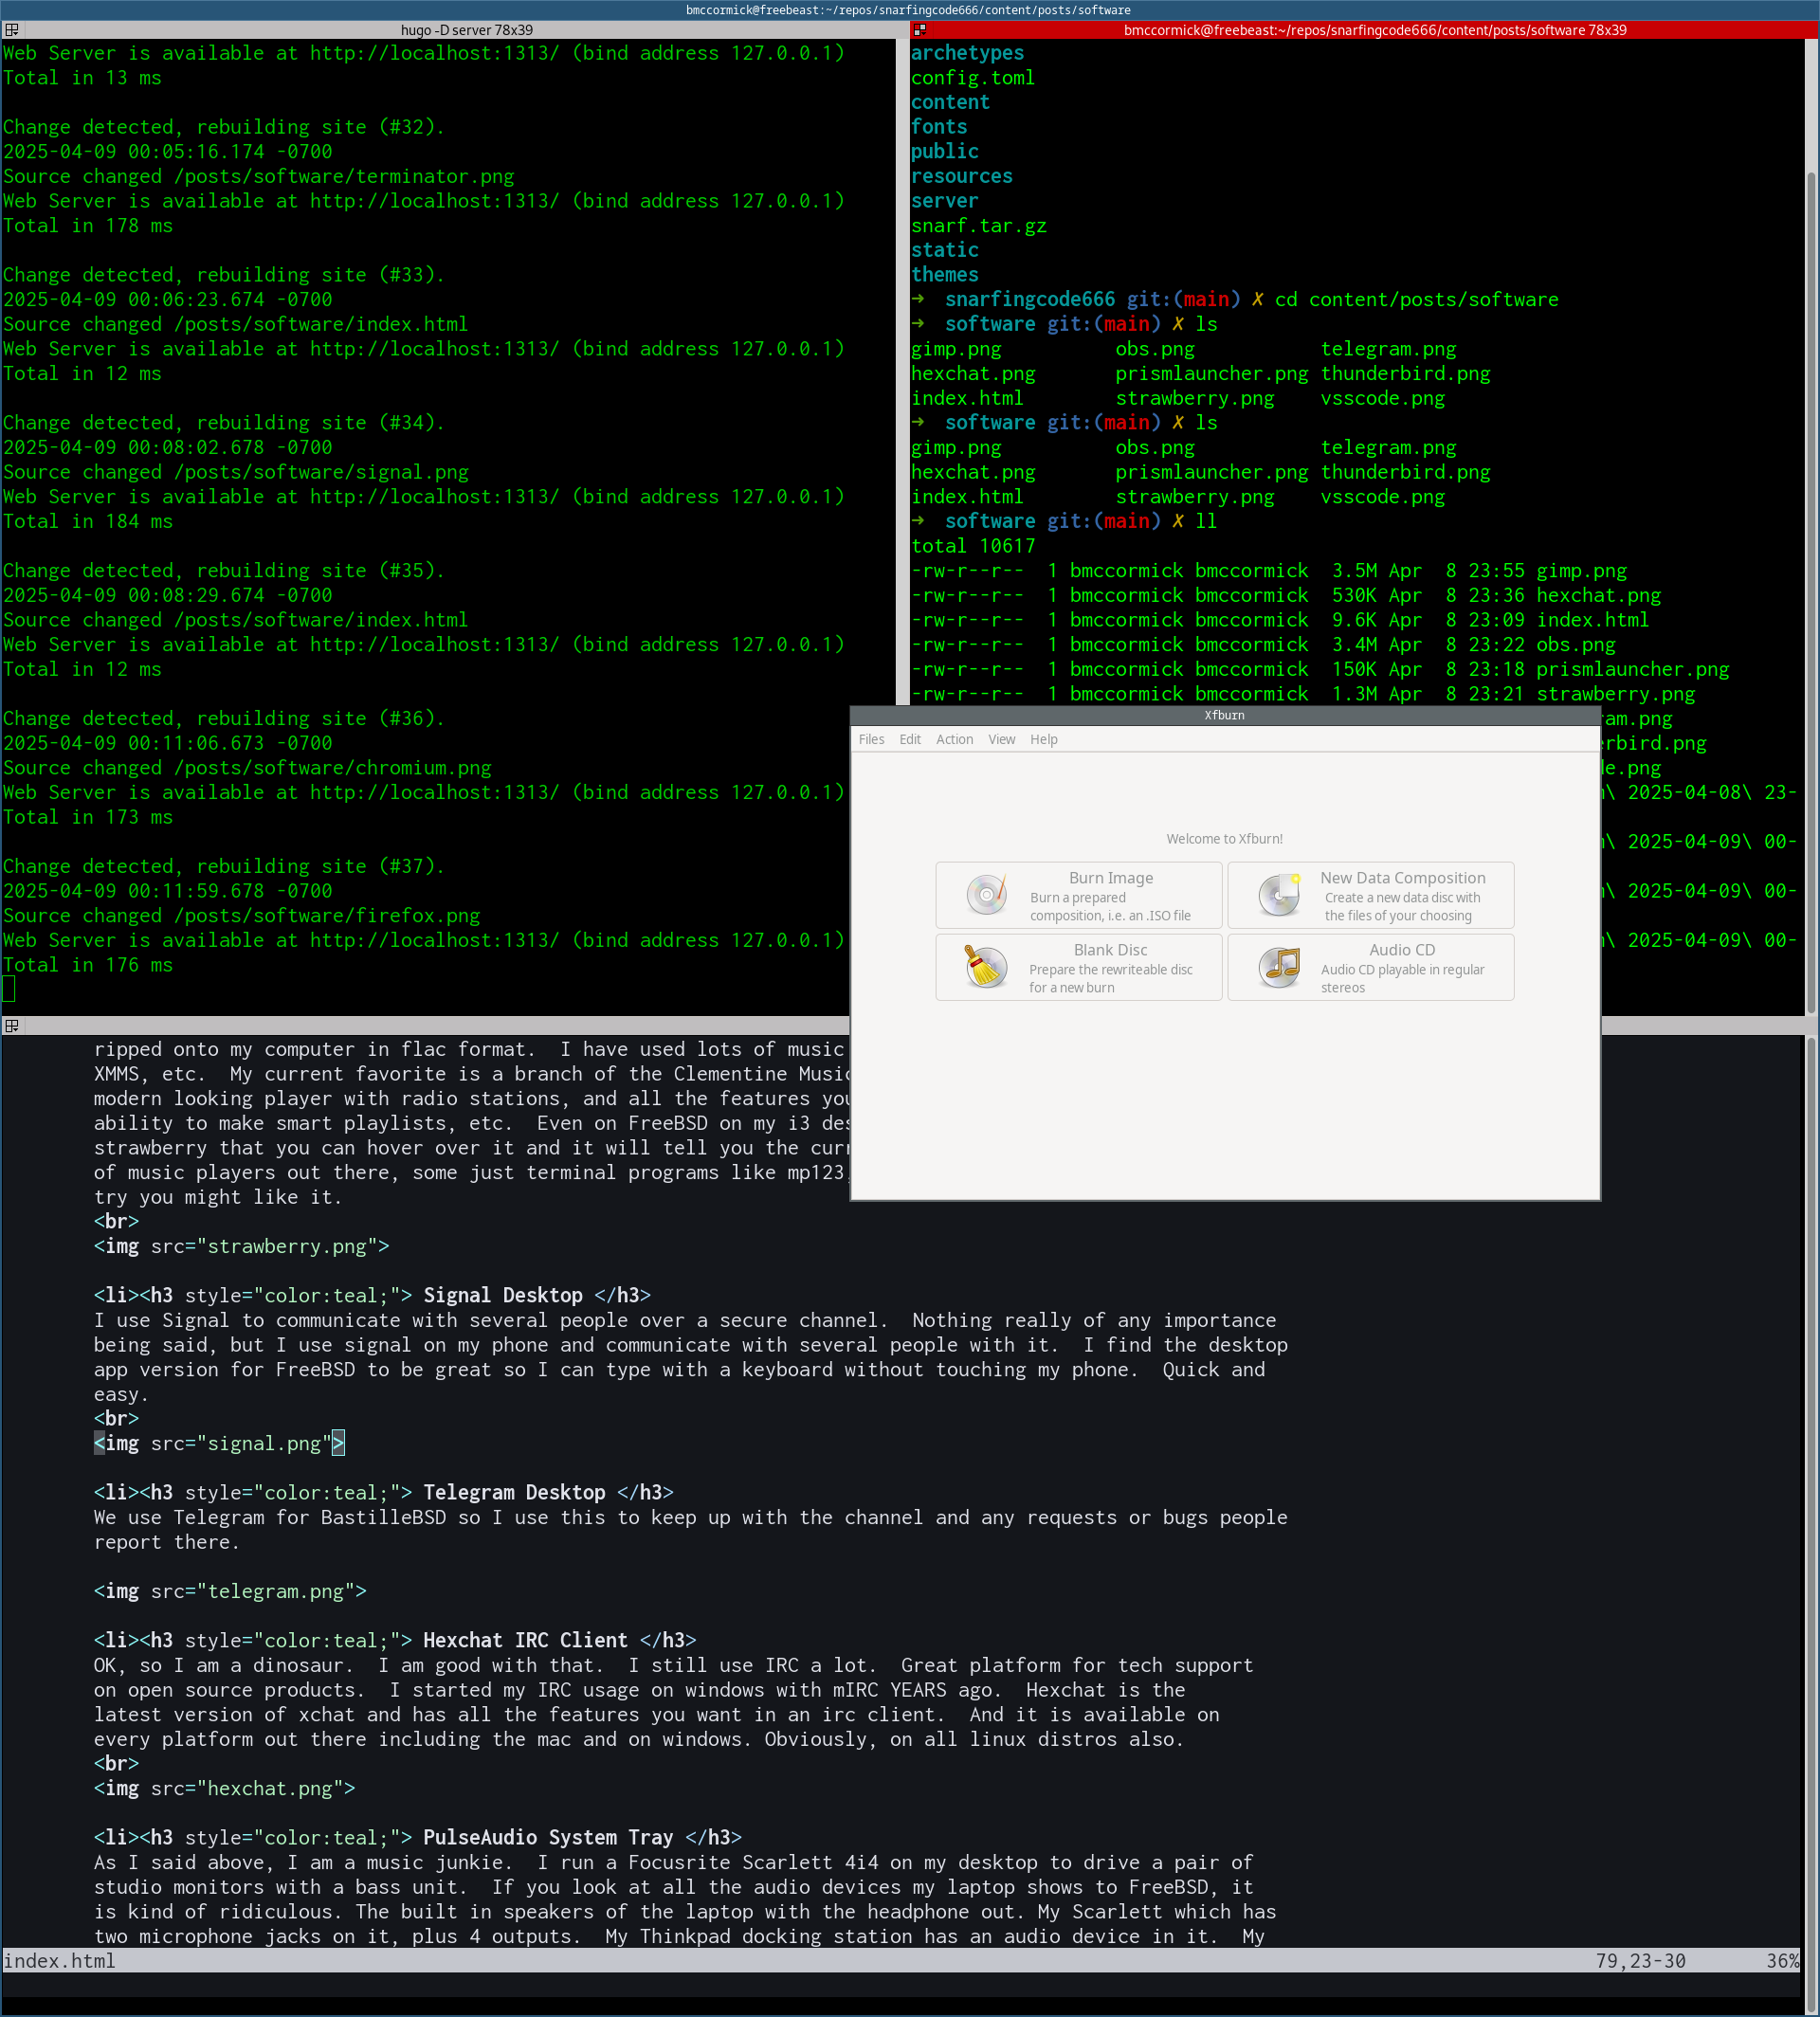
Task: Click the 'gimp.png' row in the ll listing
Action: pos(1269,571)
